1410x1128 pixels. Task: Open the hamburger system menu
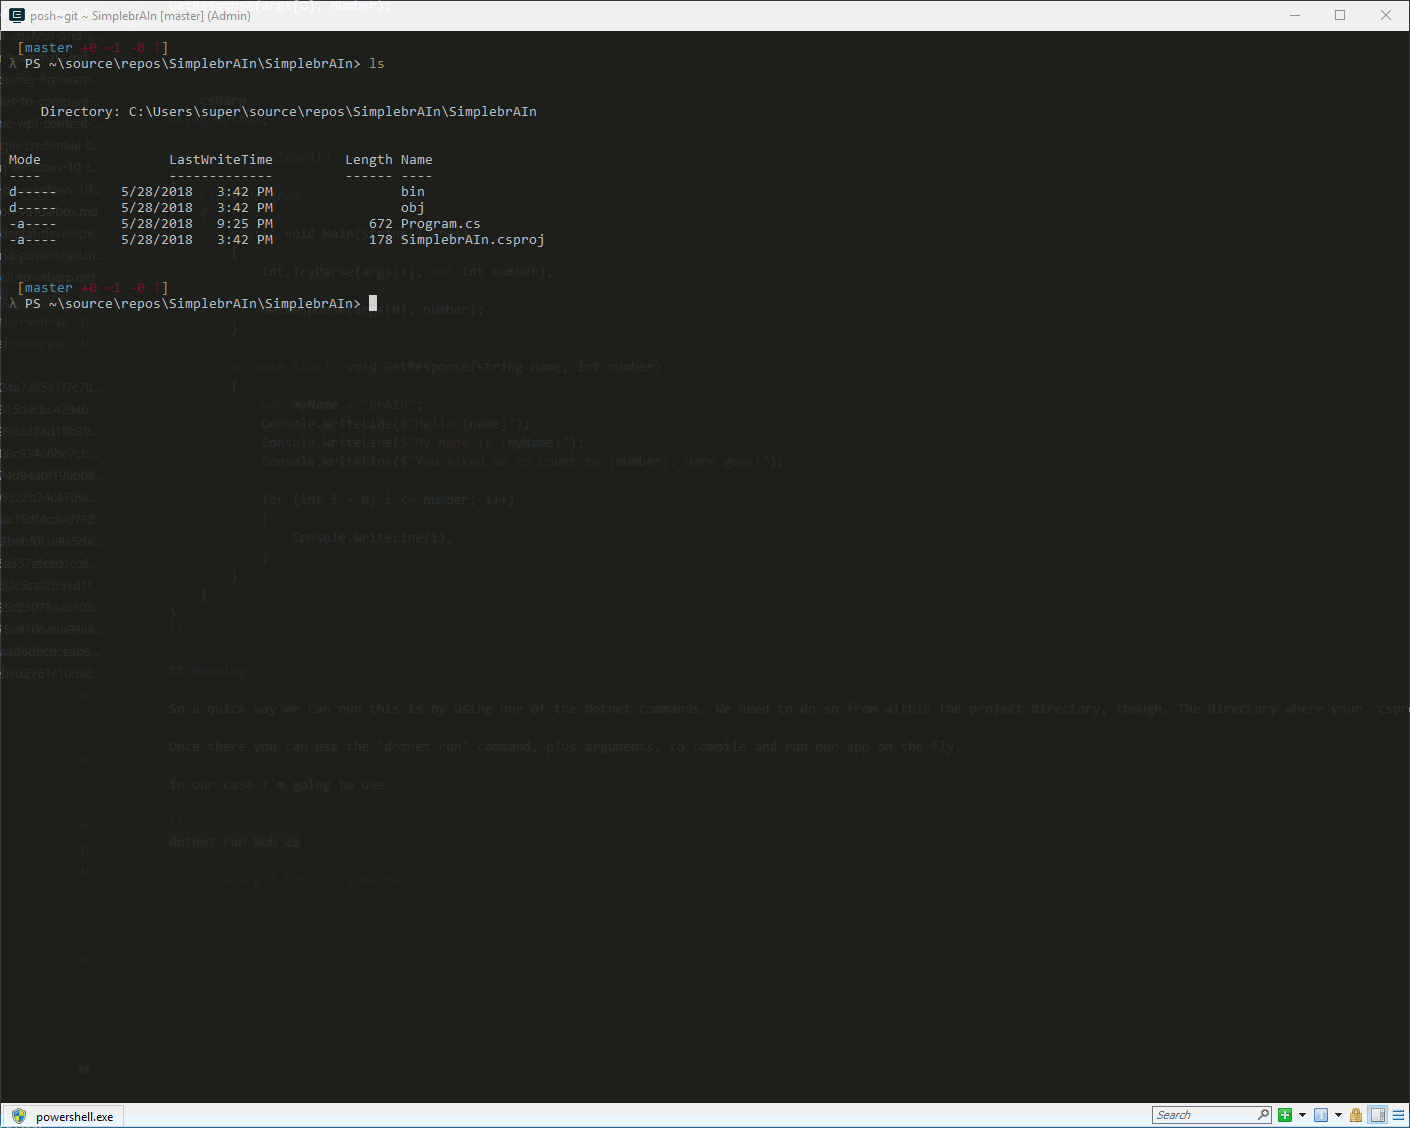pos(1398,1115)
